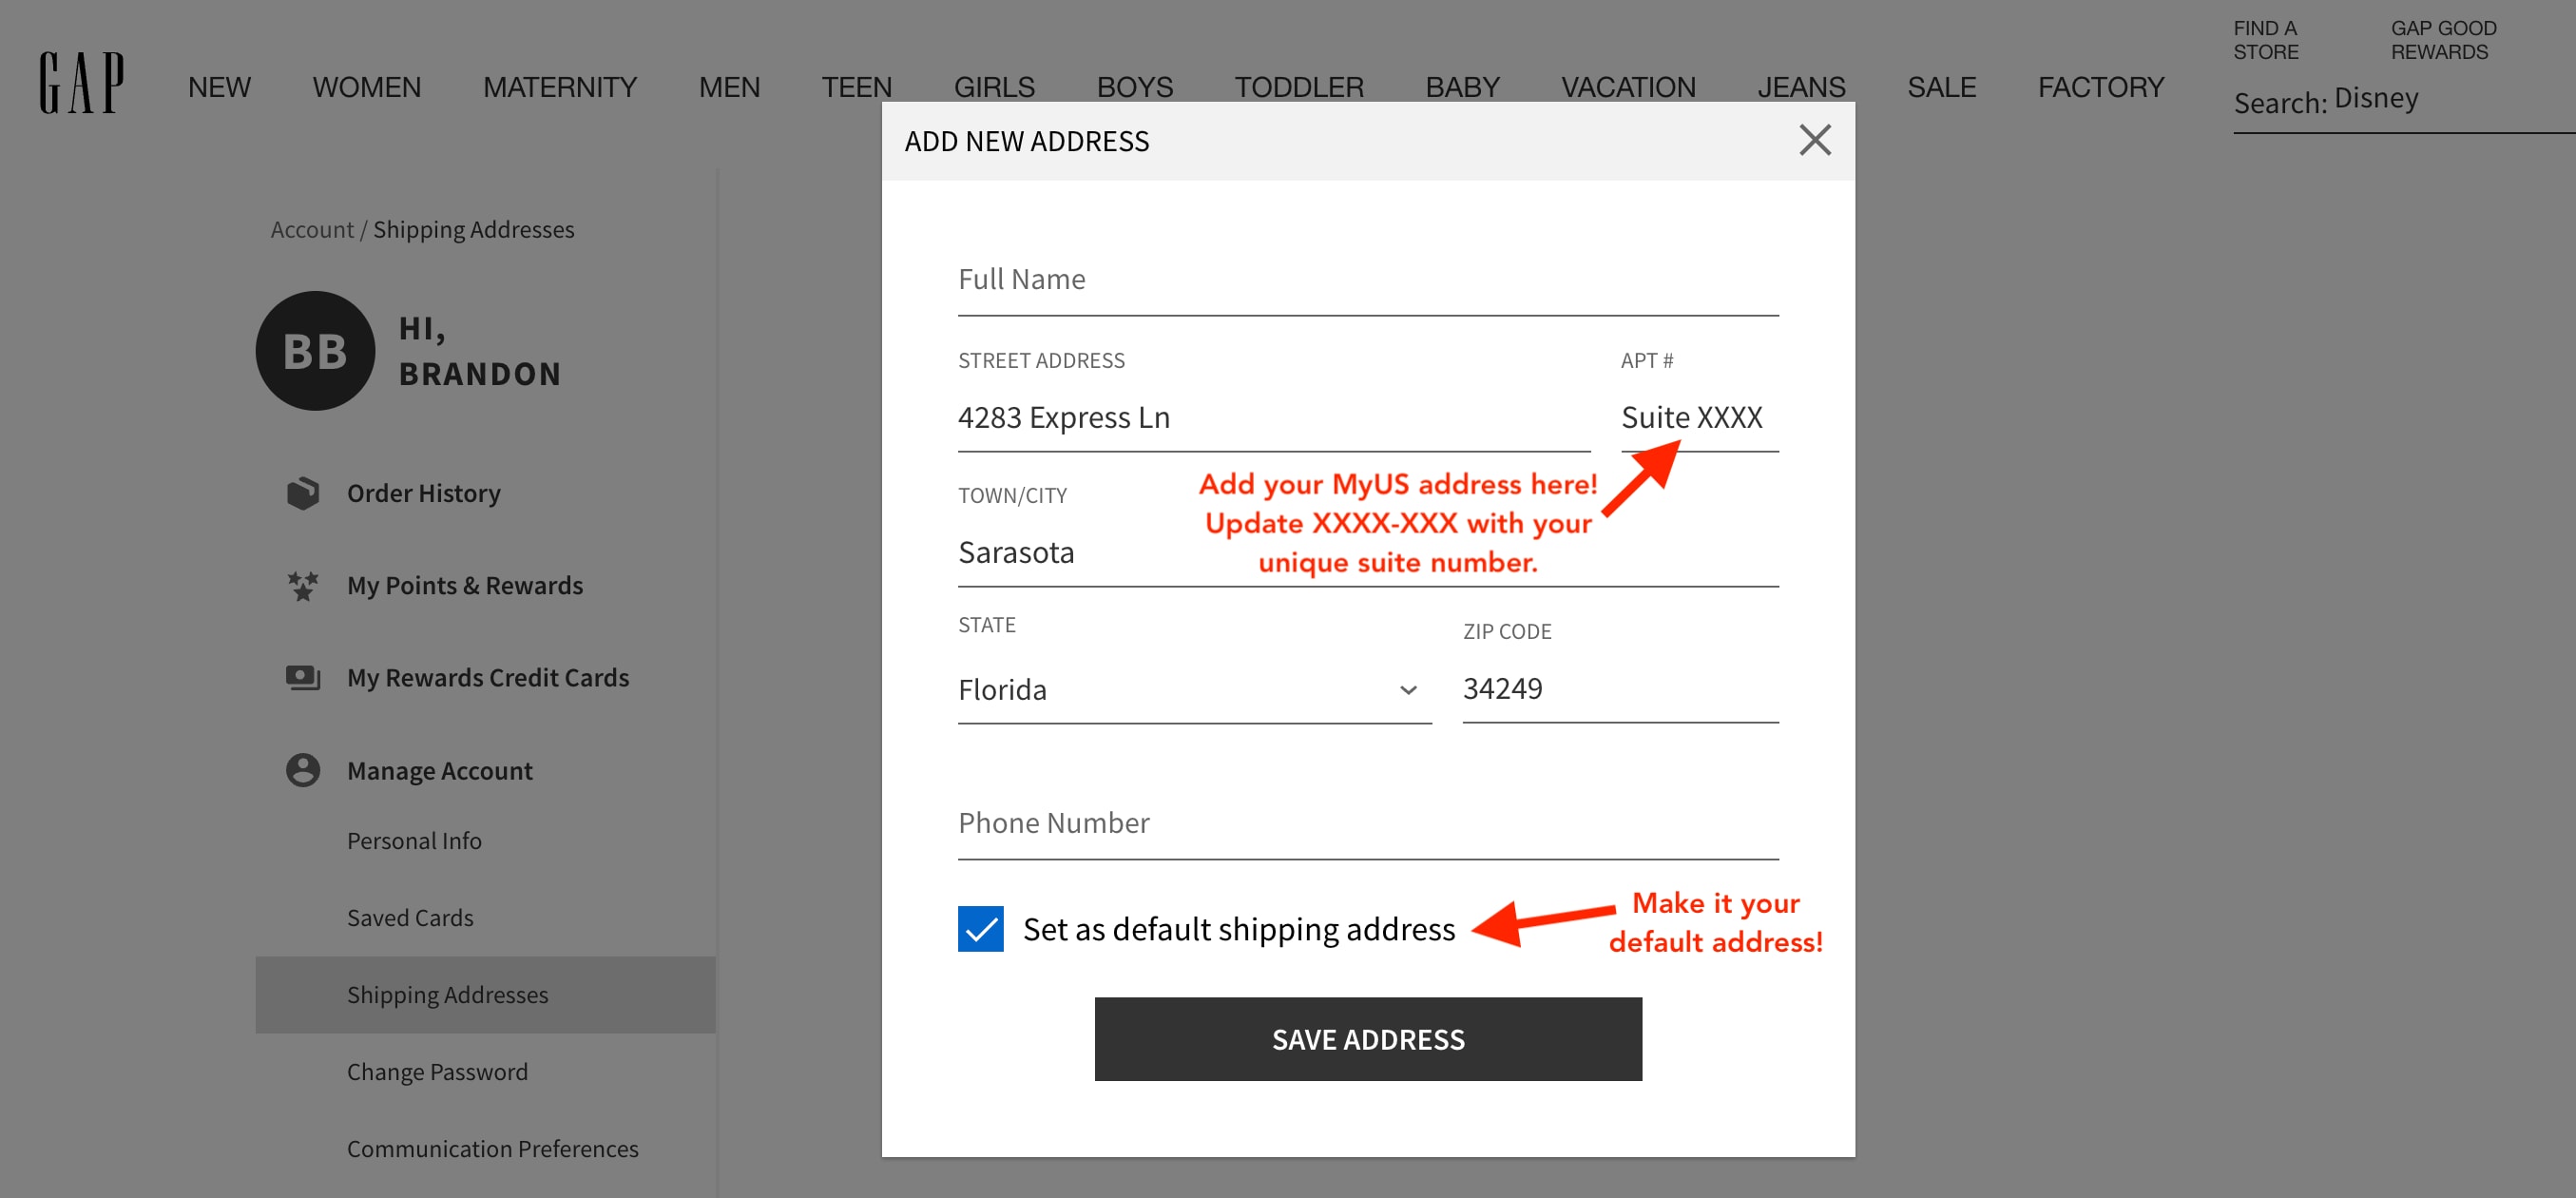The image size is (2576, 1198).
Task: Open the MEN menu
Action: coord(729,87)
